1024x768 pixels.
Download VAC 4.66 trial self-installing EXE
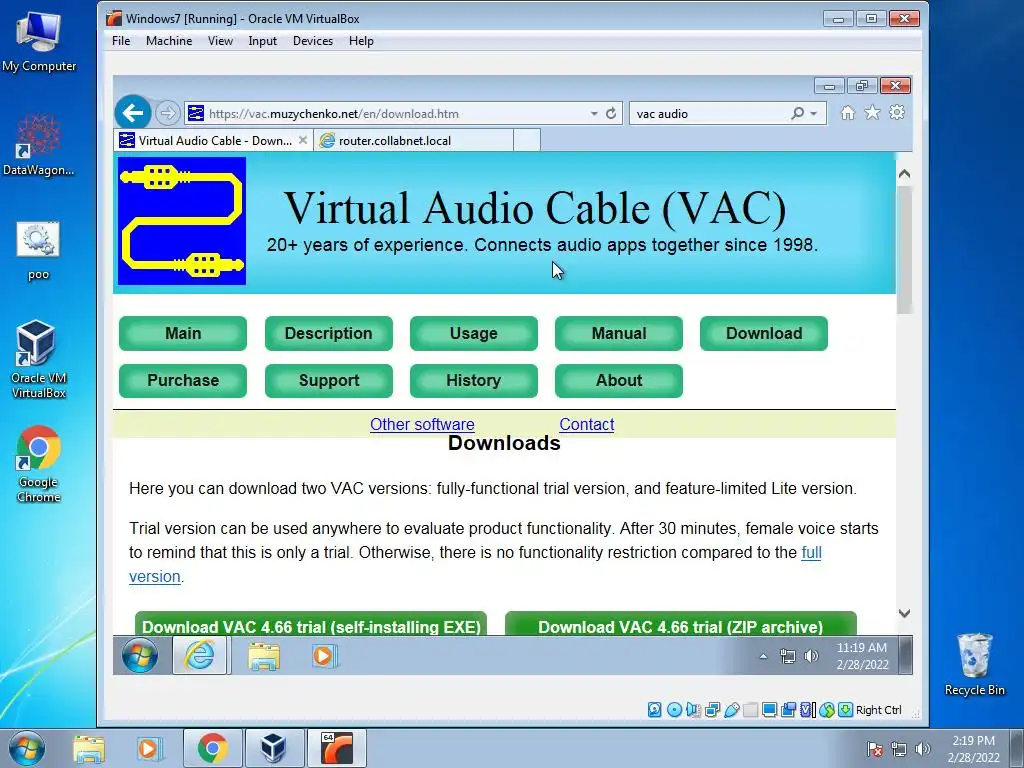[x=311, y=624]
